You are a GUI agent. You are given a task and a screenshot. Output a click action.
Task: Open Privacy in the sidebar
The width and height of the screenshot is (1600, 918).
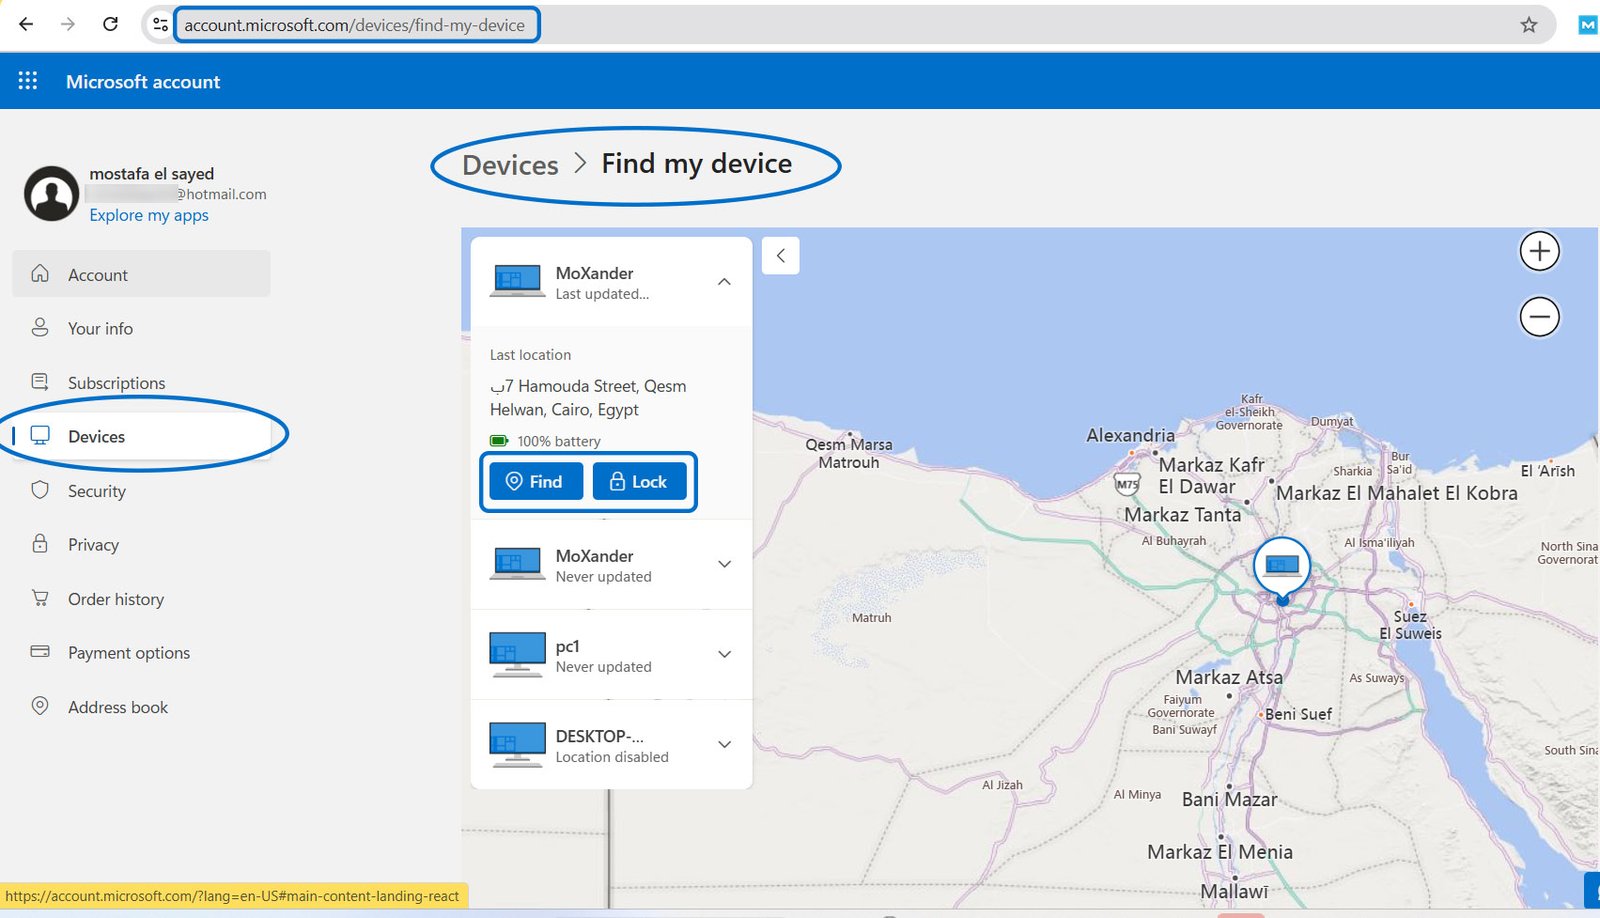(x=141, y=544)
